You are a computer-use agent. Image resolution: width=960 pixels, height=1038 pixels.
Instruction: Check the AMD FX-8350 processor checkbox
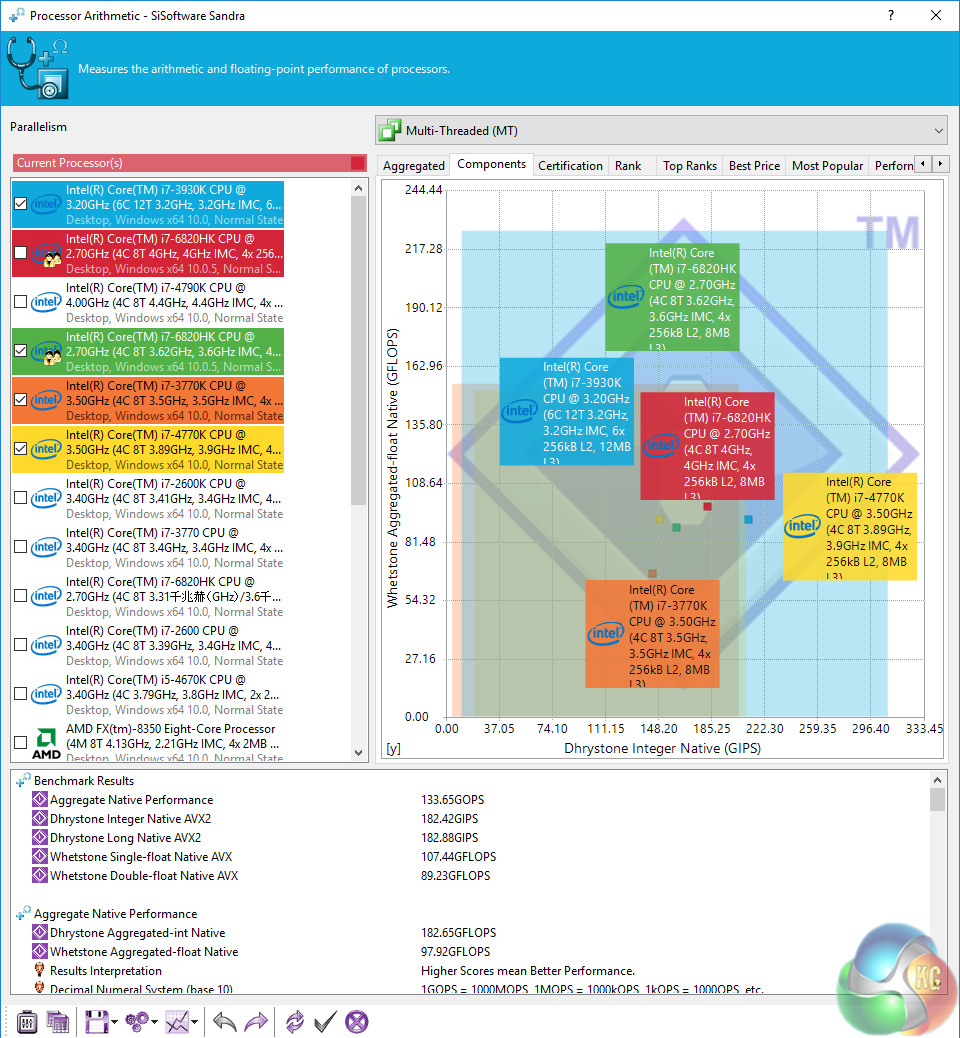point(21,743)
